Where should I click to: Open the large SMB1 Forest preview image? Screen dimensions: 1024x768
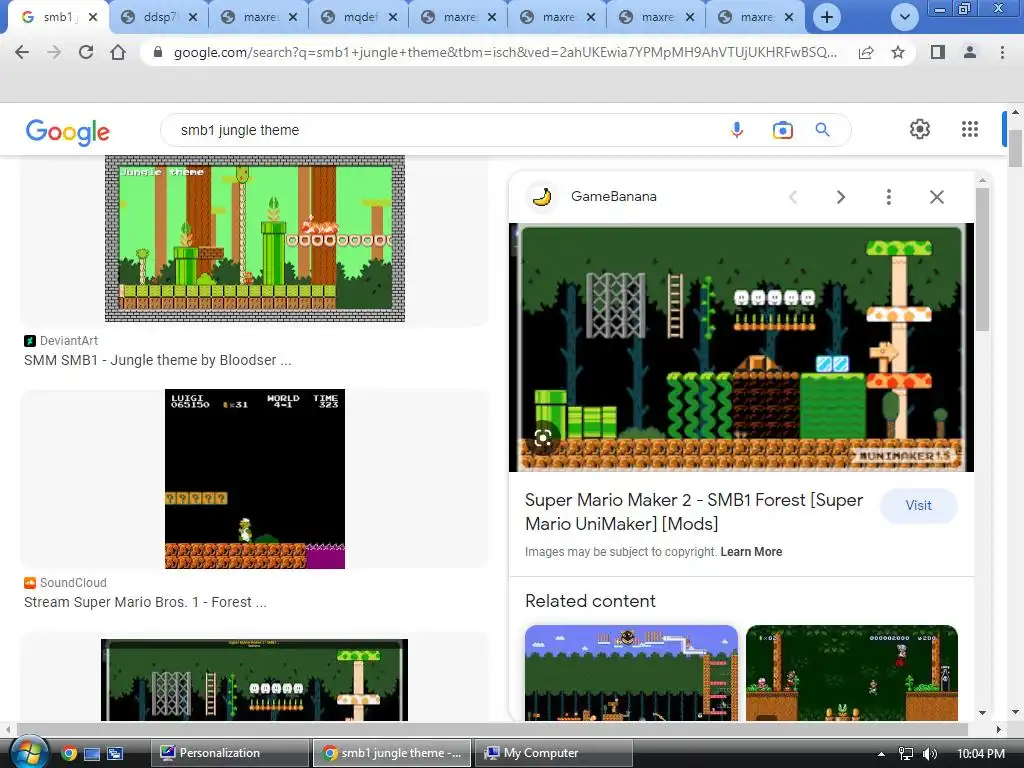click(x=741, y=347)
